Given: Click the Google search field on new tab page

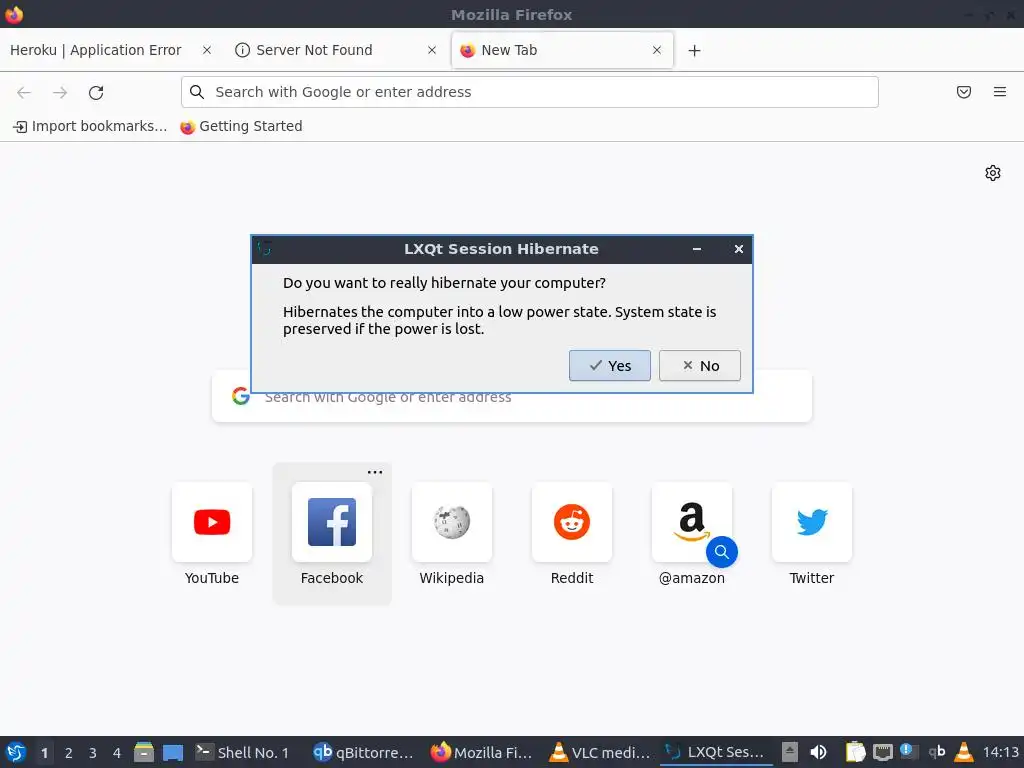Looking at the screenshot, I should click(512, 396).
